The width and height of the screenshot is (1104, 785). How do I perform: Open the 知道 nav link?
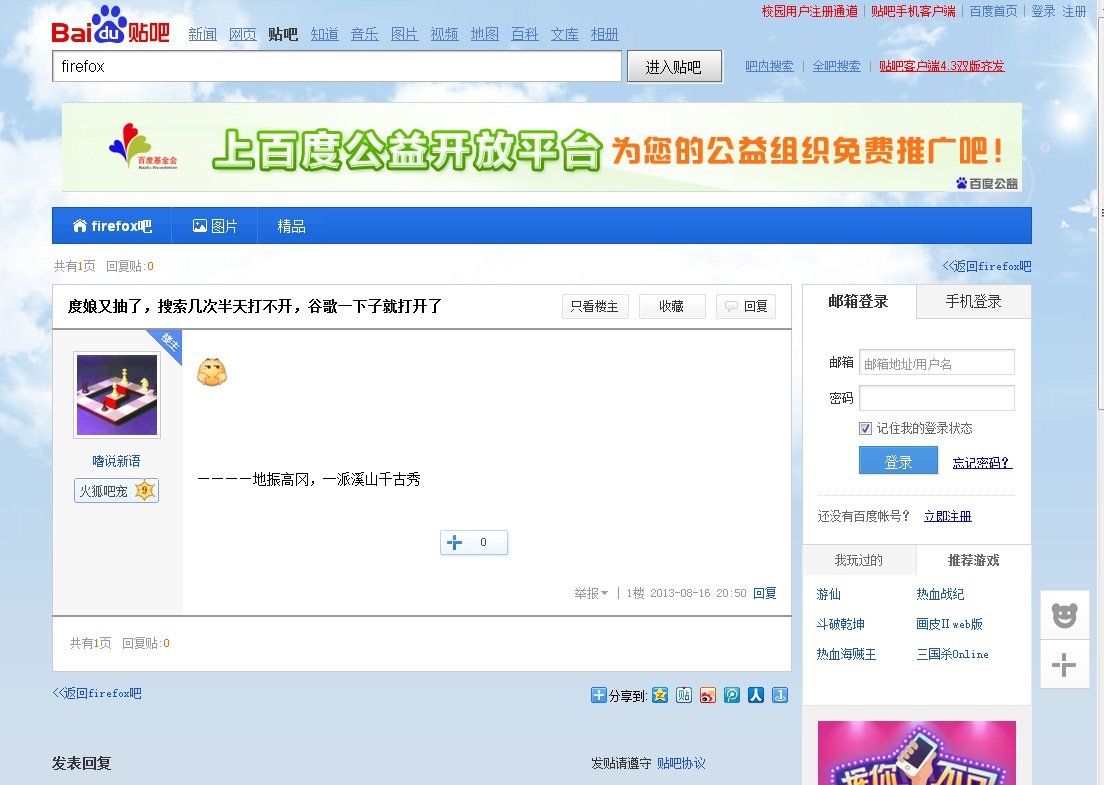[x=325, y=34]
